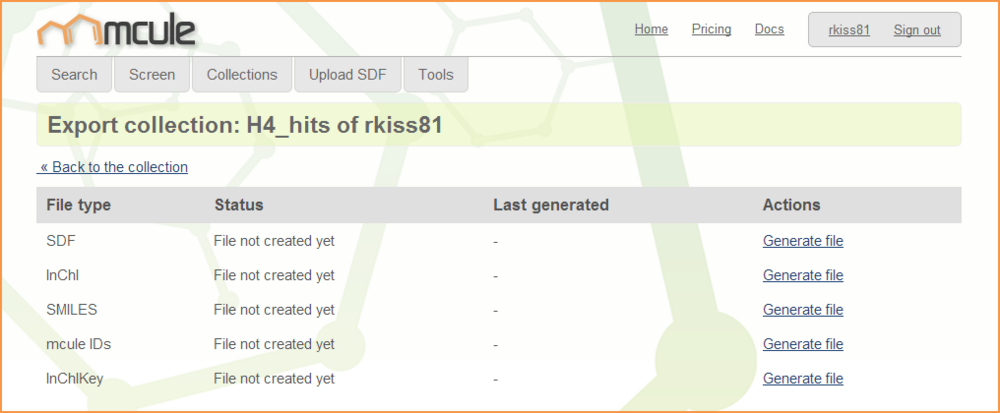Image resolution: width=1000 pixels, height=413 pixels.
Task: Generate the InChIKey file
Action: click(803, 379)
